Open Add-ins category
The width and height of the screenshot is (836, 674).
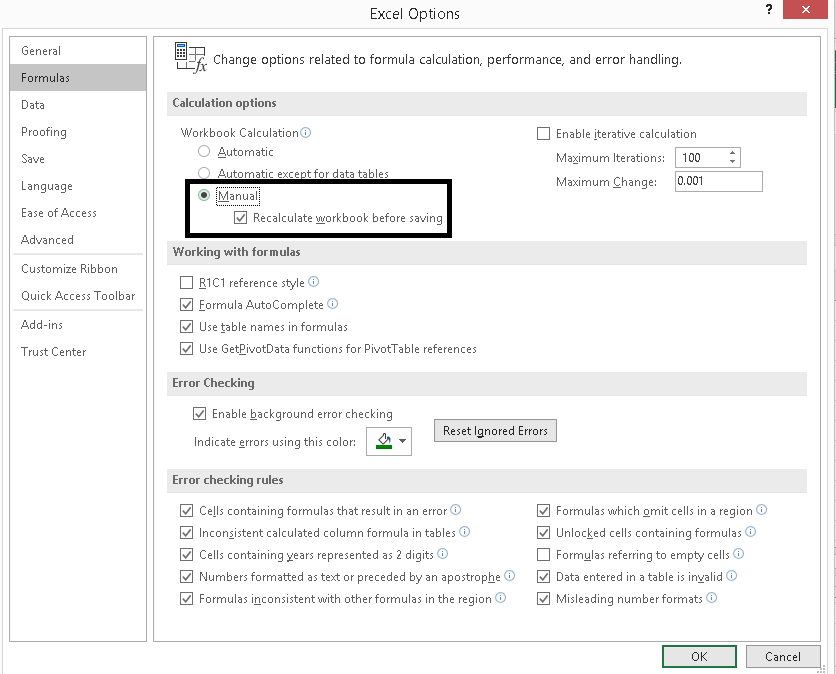tap(78, 325)
